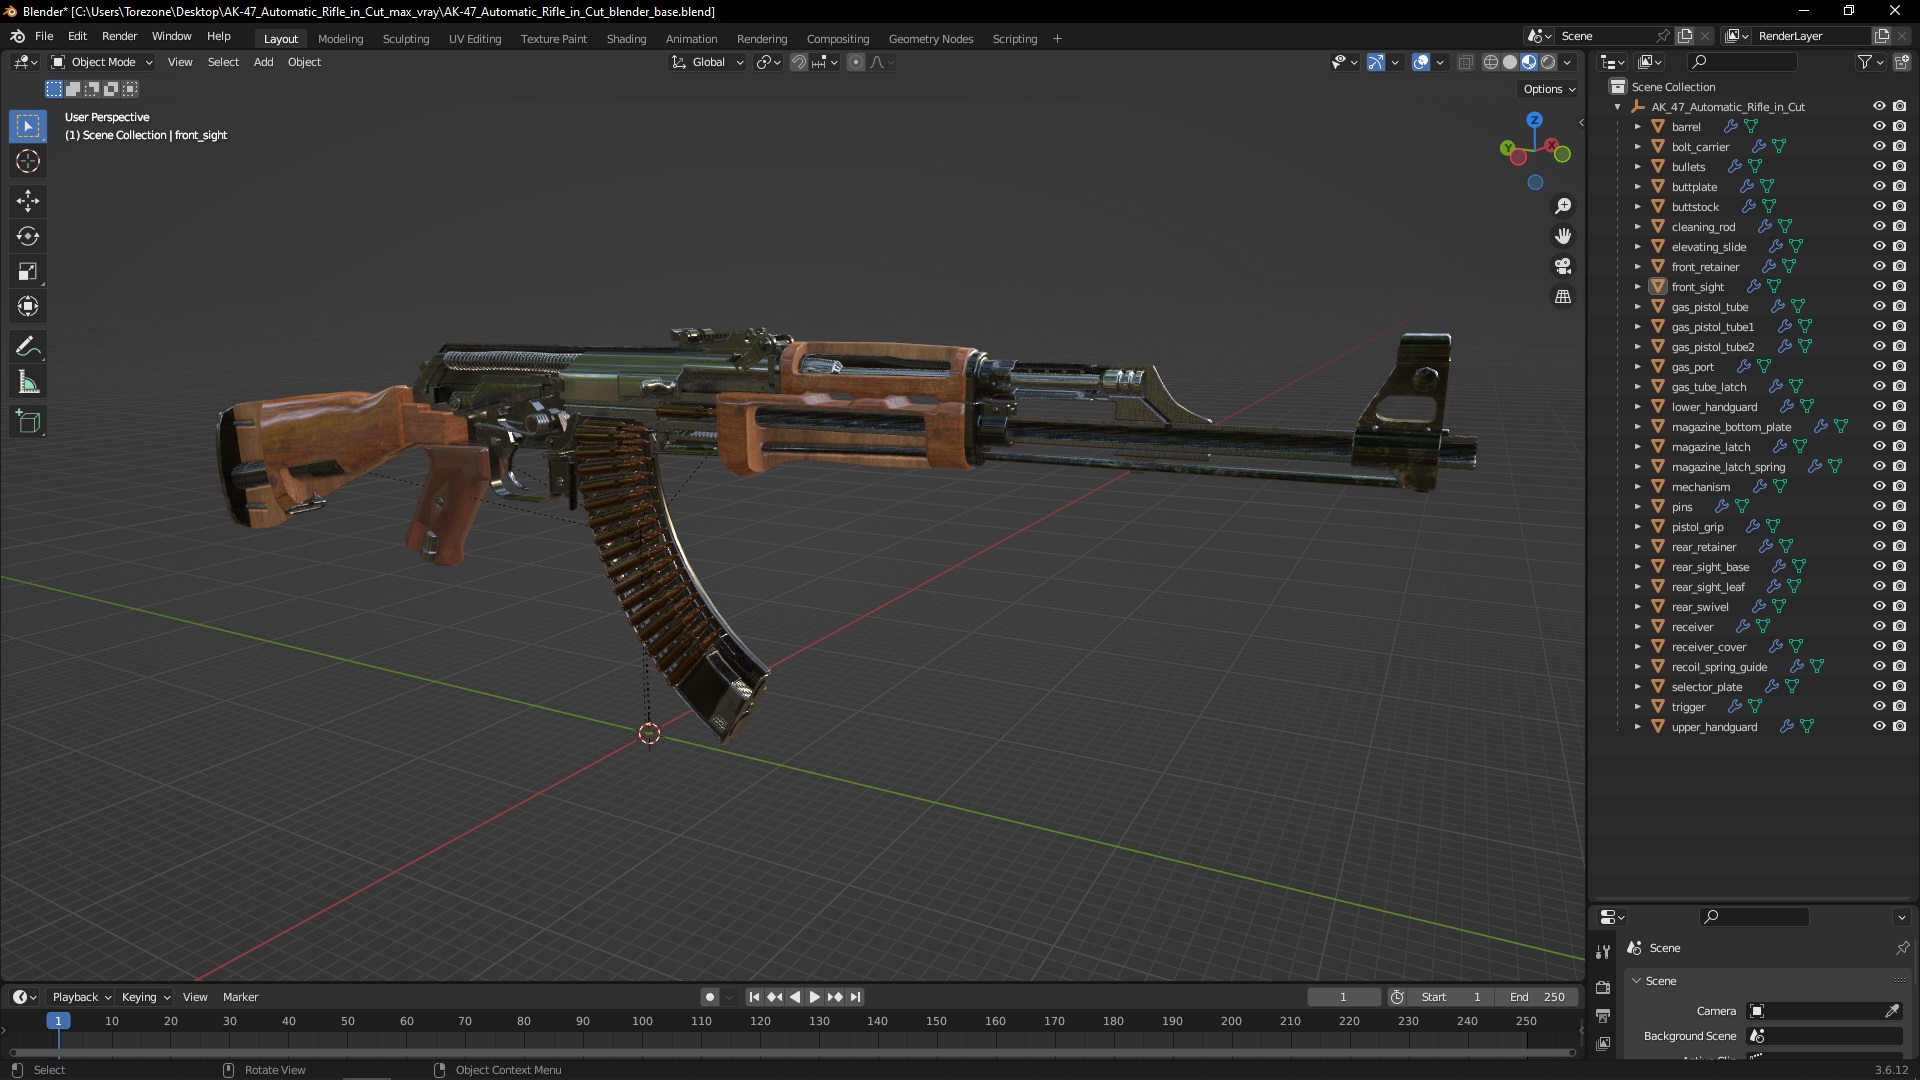Click the 3D Cursor tool
Screen dimensions: 1920x1080
point(27,161)
